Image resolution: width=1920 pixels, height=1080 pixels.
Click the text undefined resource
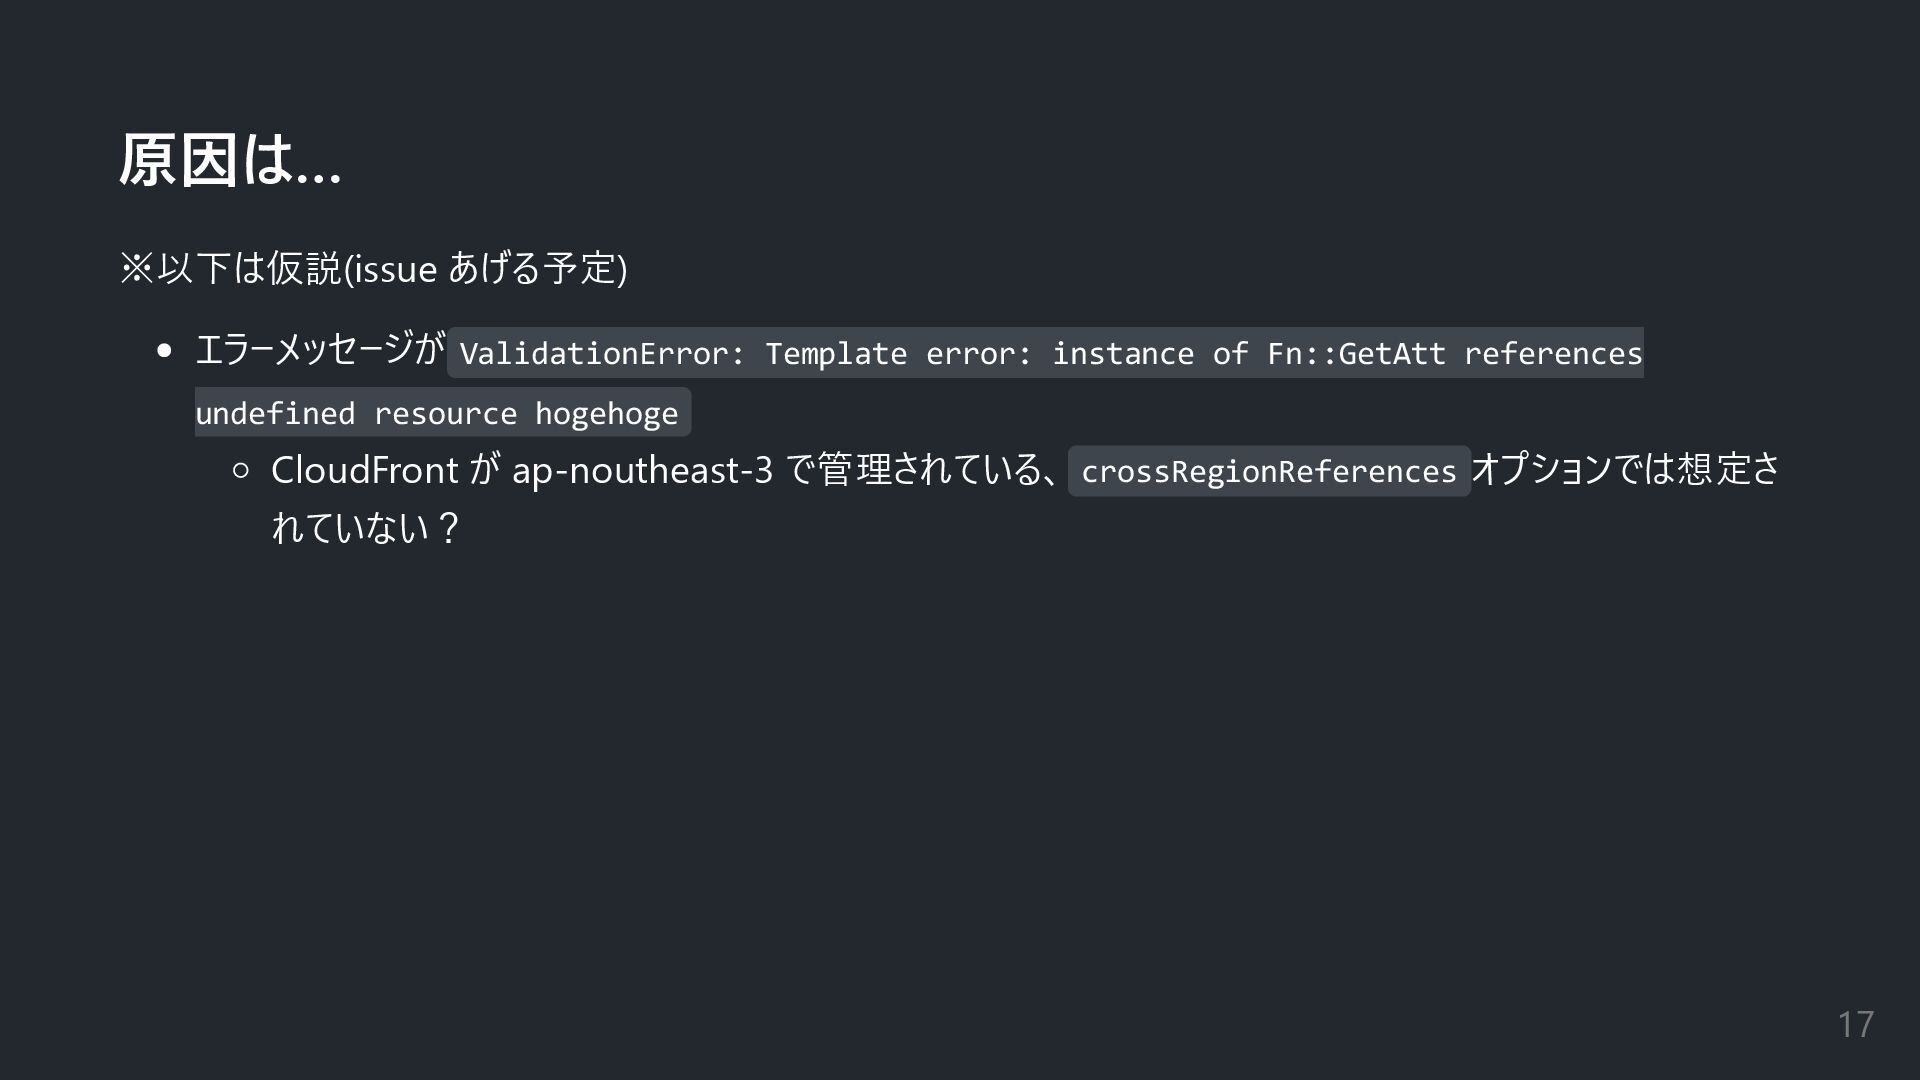point(356,413)
